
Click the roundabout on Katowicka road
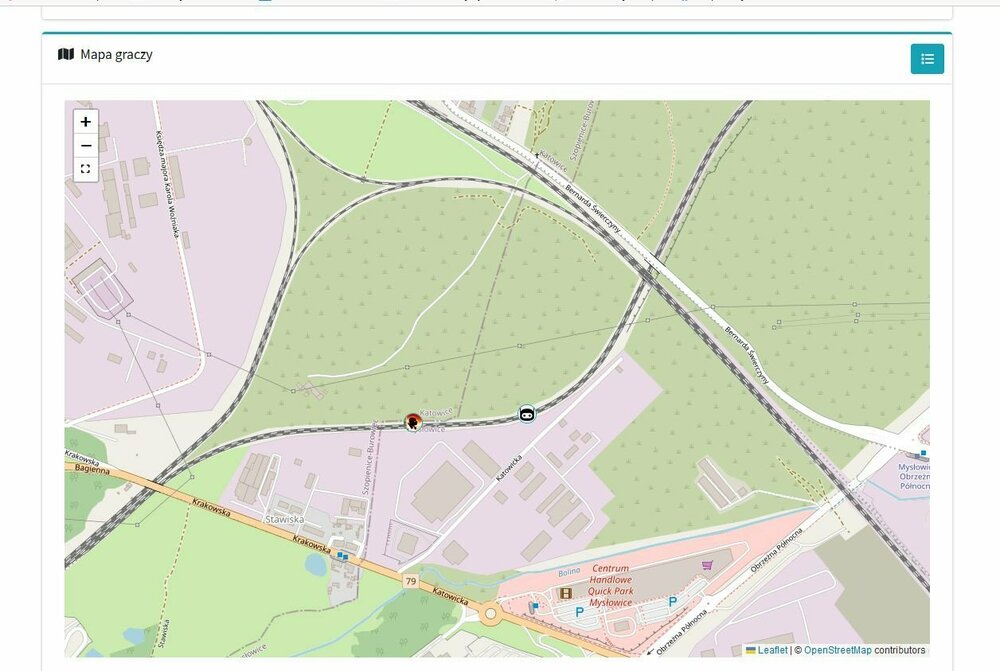tap(490, 614)
